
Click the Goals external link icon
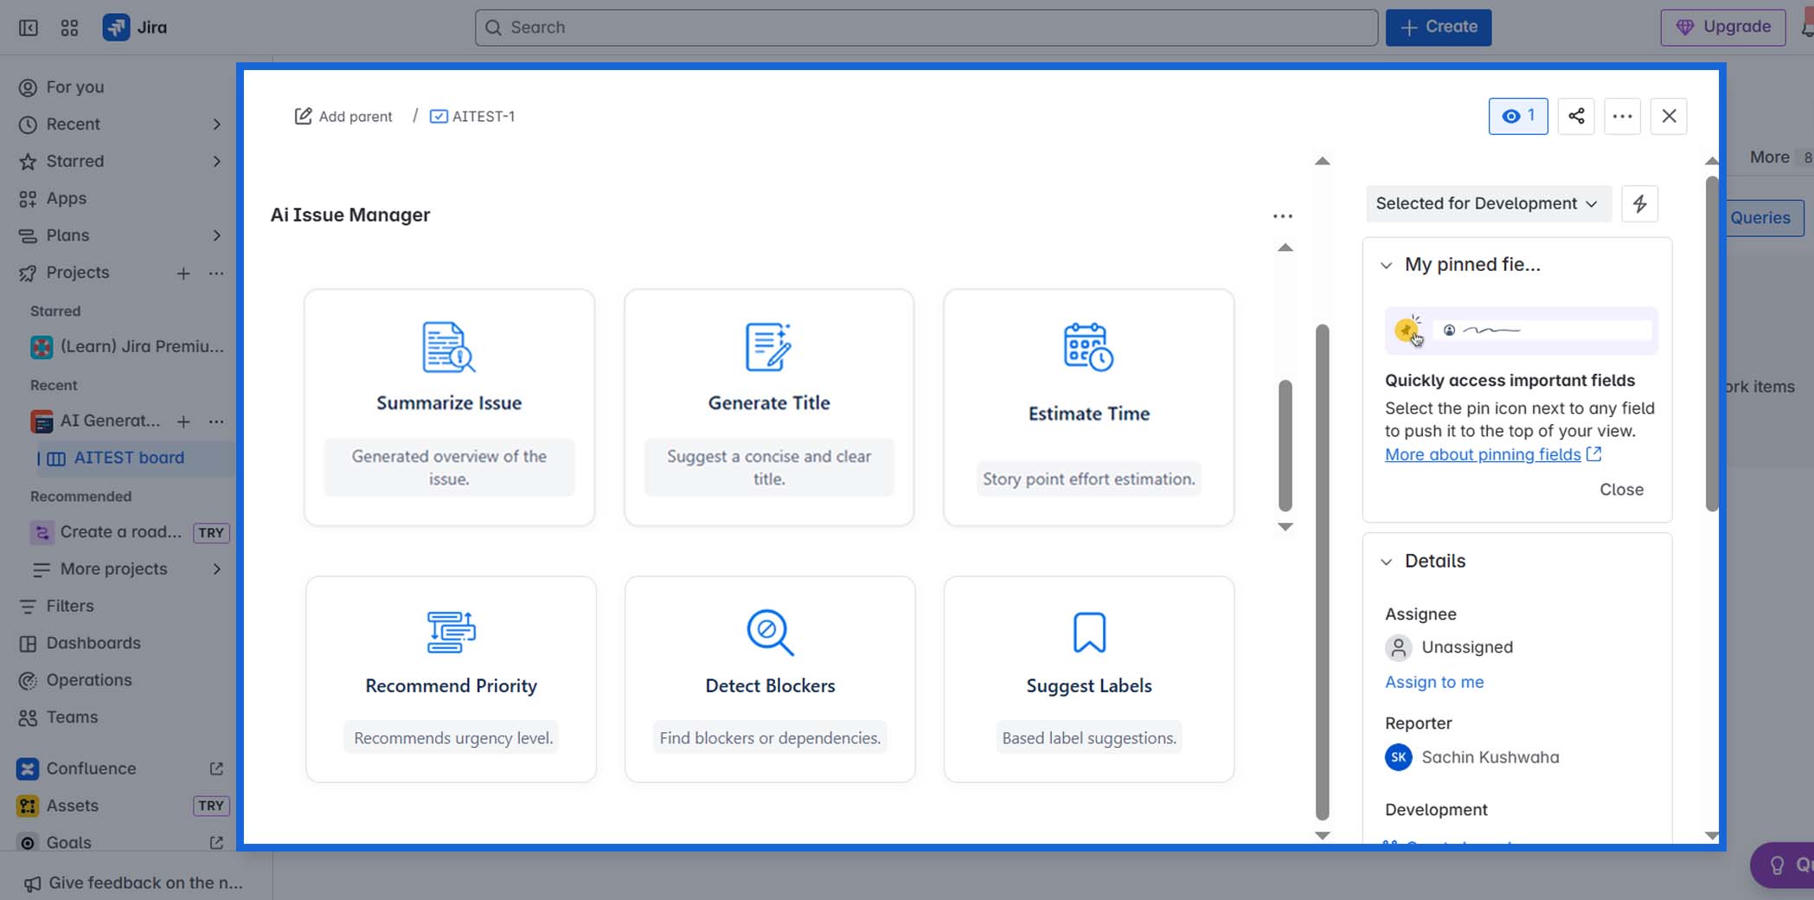(216, 842)
